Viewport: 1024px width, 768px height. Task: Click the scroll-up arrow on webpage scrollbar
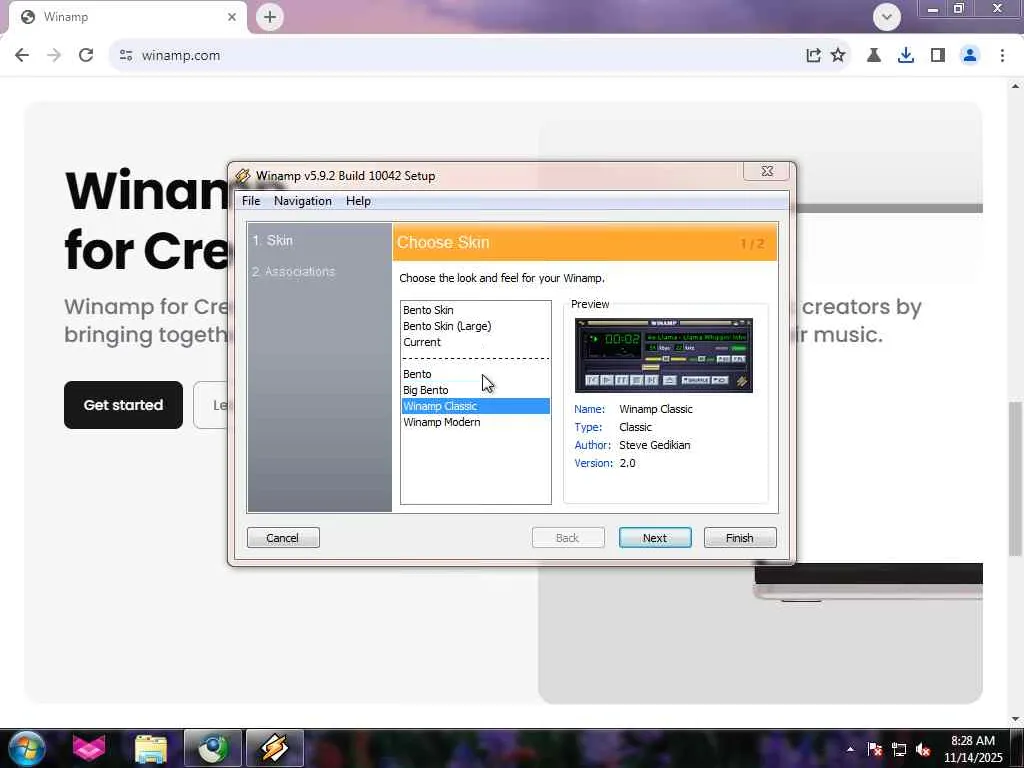[1015, 86]
